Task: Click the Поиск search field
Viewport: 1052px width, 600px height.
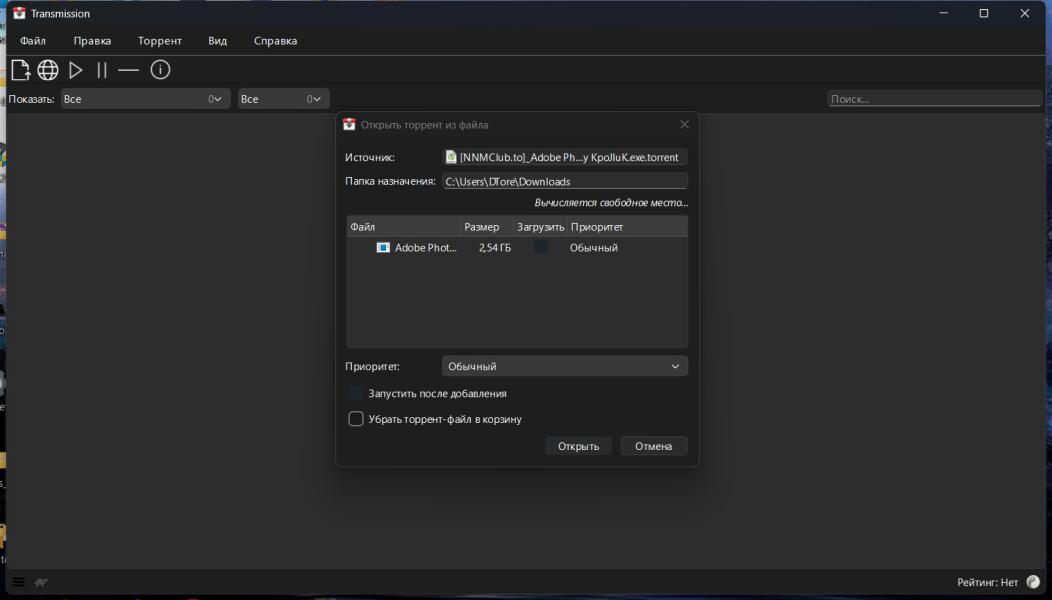Action: click(x=934, y=99)
